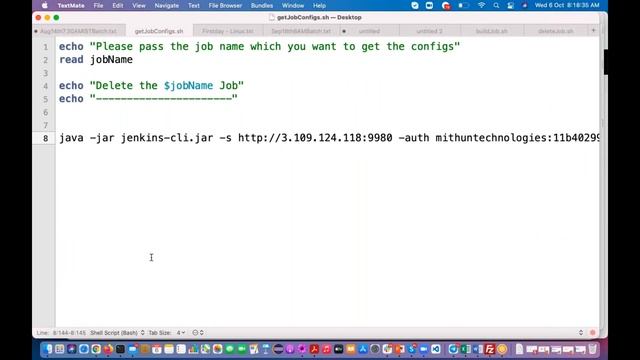
Task: Switch to the Aug14th7:30AMISTBatch.txt tab
Action: click(78, 31)
